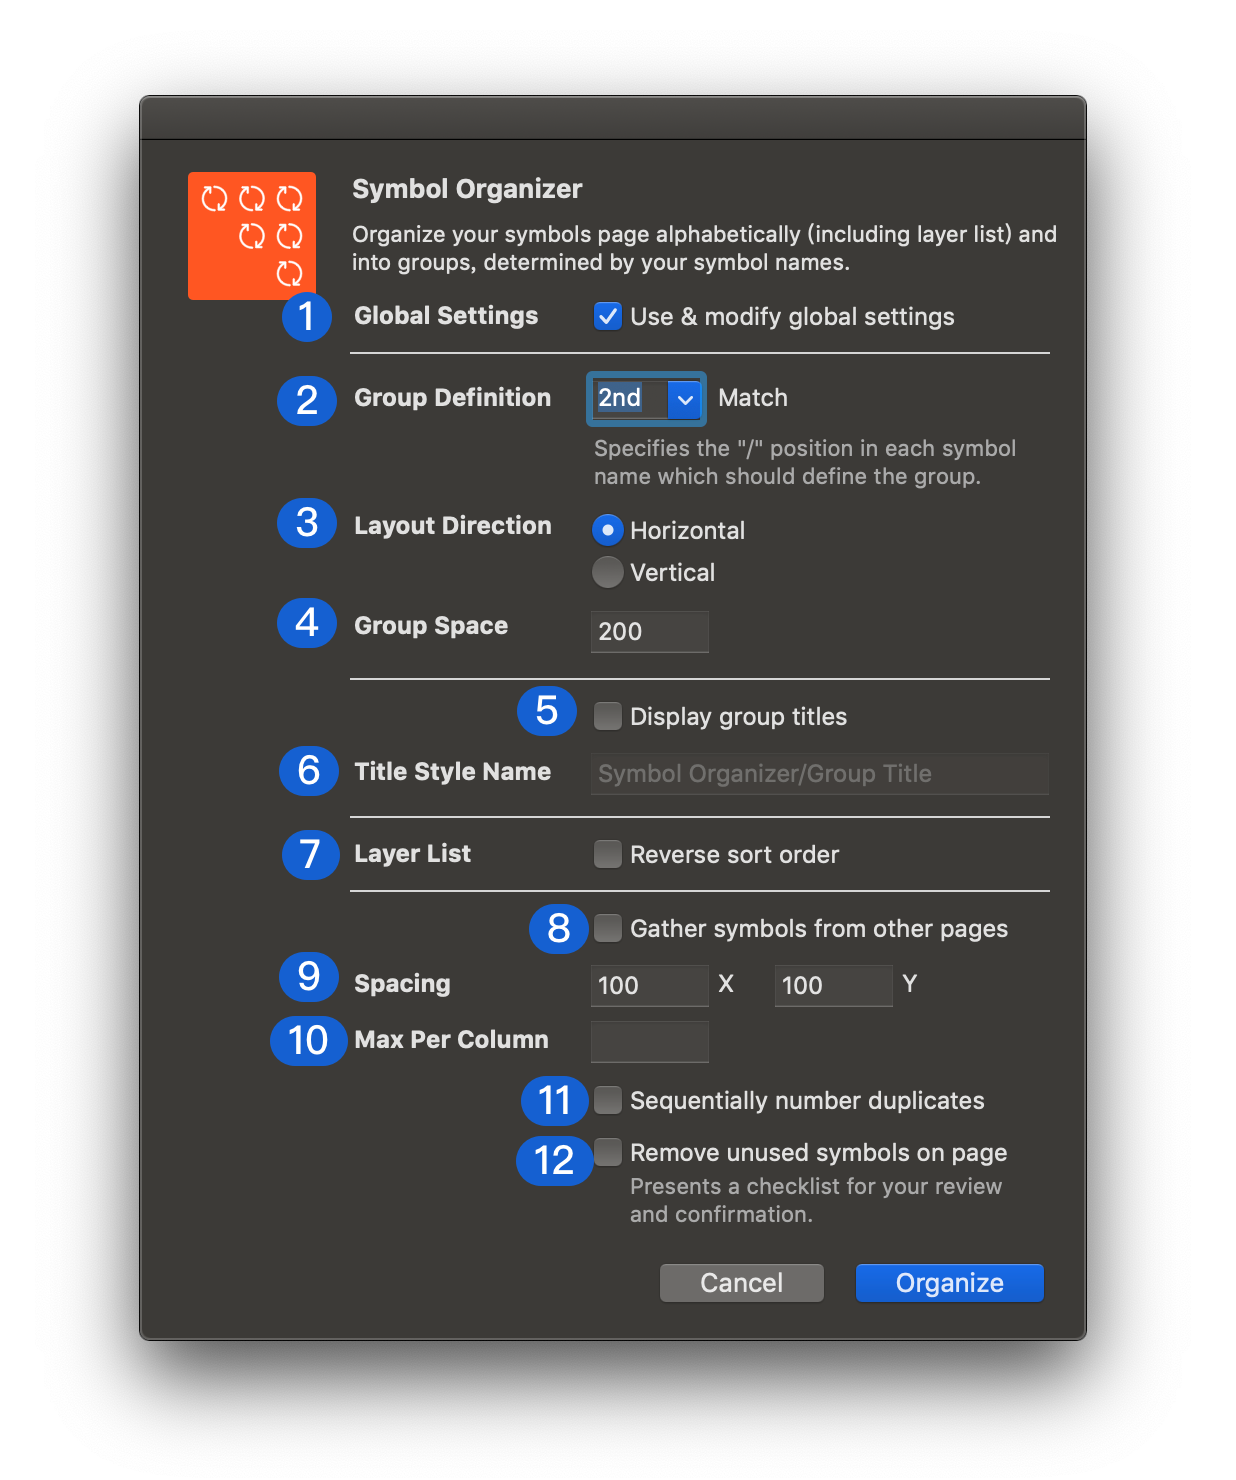Click the orange Symbol Organizer plugin icon
This screenshot has width=1236, height=1480.
[x=252, y=236]
